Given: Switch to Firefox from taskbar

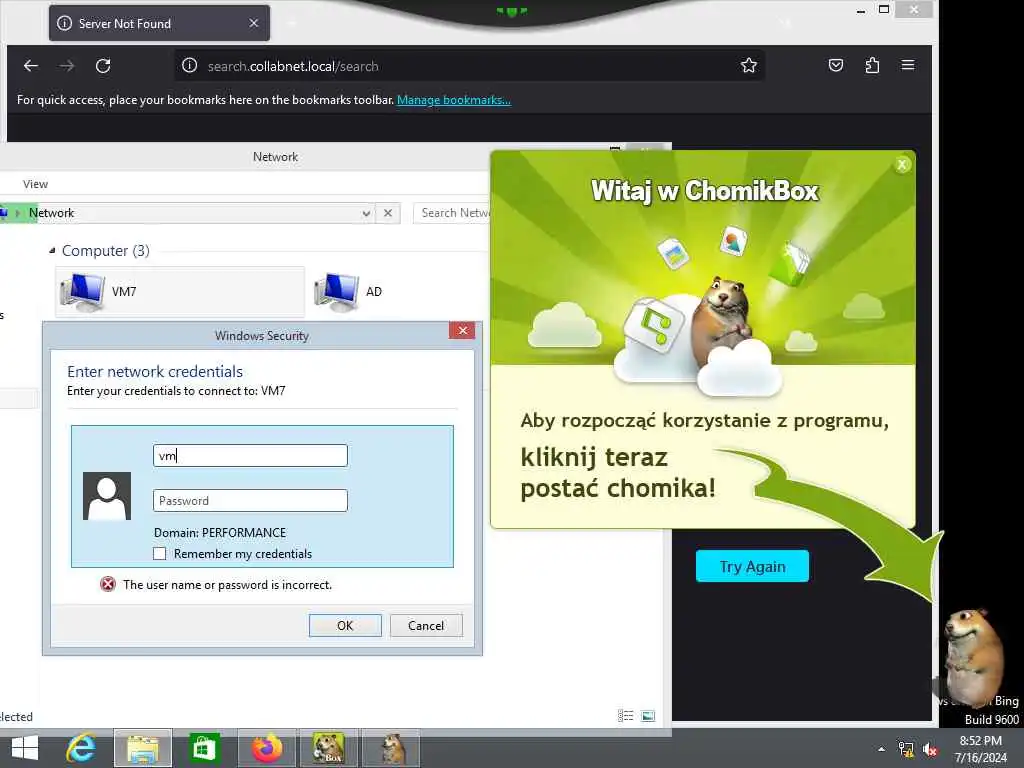Looking at the screenshot, I should [x=266, y=748].
